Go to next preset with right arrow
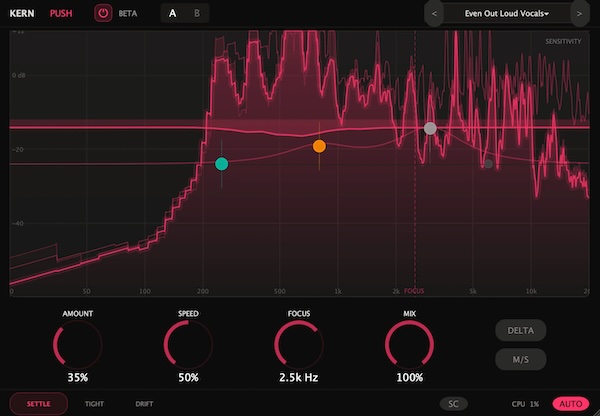The image size is (600, 416). coord(579,14)
